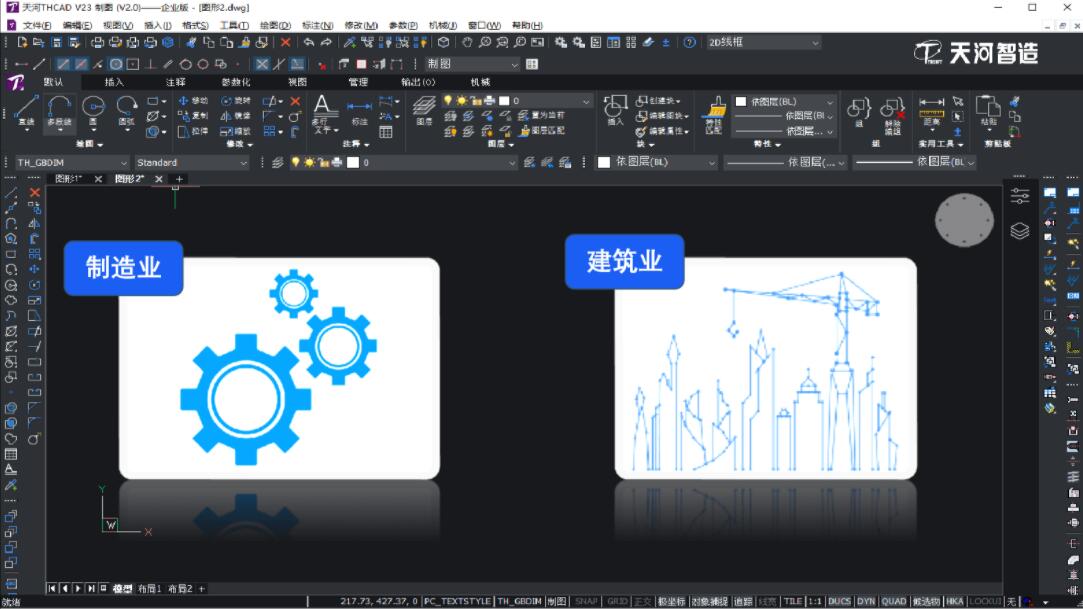Select the 多段线 (Polyline) tool
Image resolution: width=1083 pixels, height=609 pixels.
[x=59, y=111]
